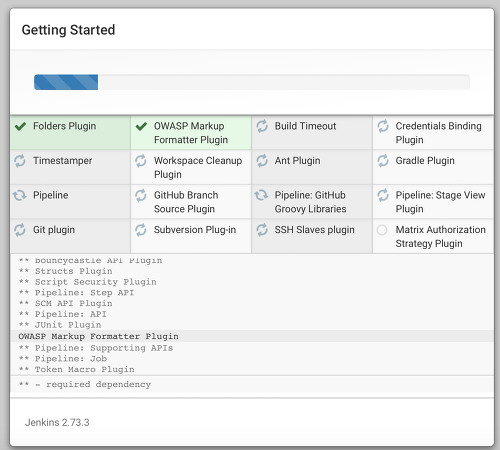Select 'Ant Plugin' text

[297, 161]
